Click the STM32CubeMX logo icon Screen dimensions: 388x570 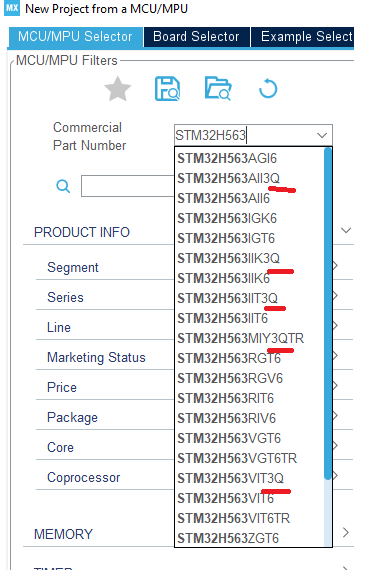12,8
